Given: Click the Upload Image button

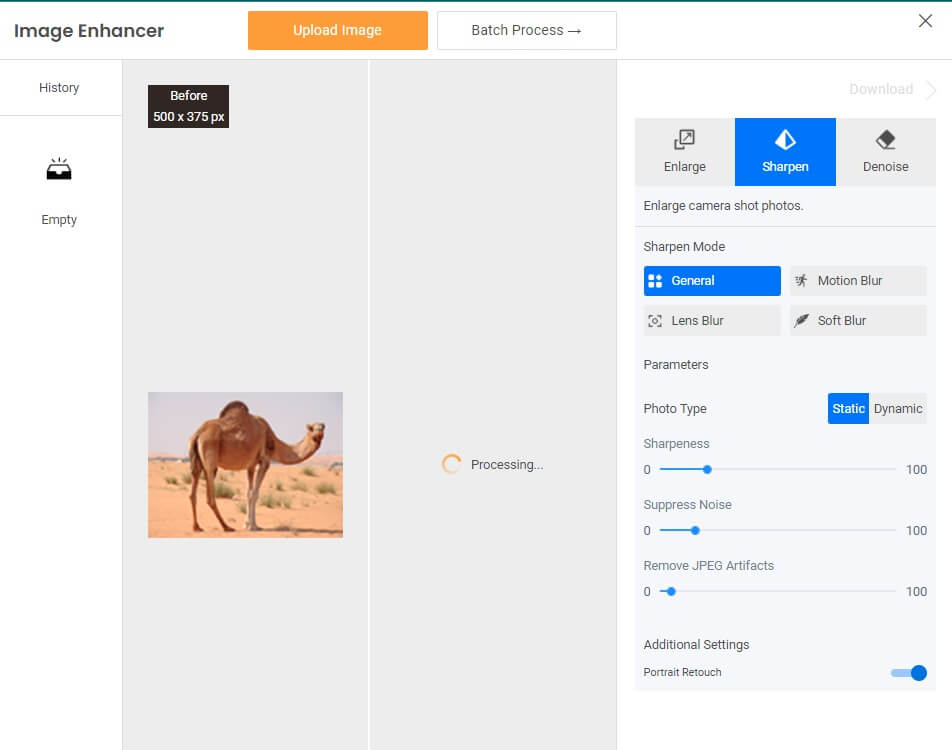Looking at the screenshot, I should click(x=337, y=30).
